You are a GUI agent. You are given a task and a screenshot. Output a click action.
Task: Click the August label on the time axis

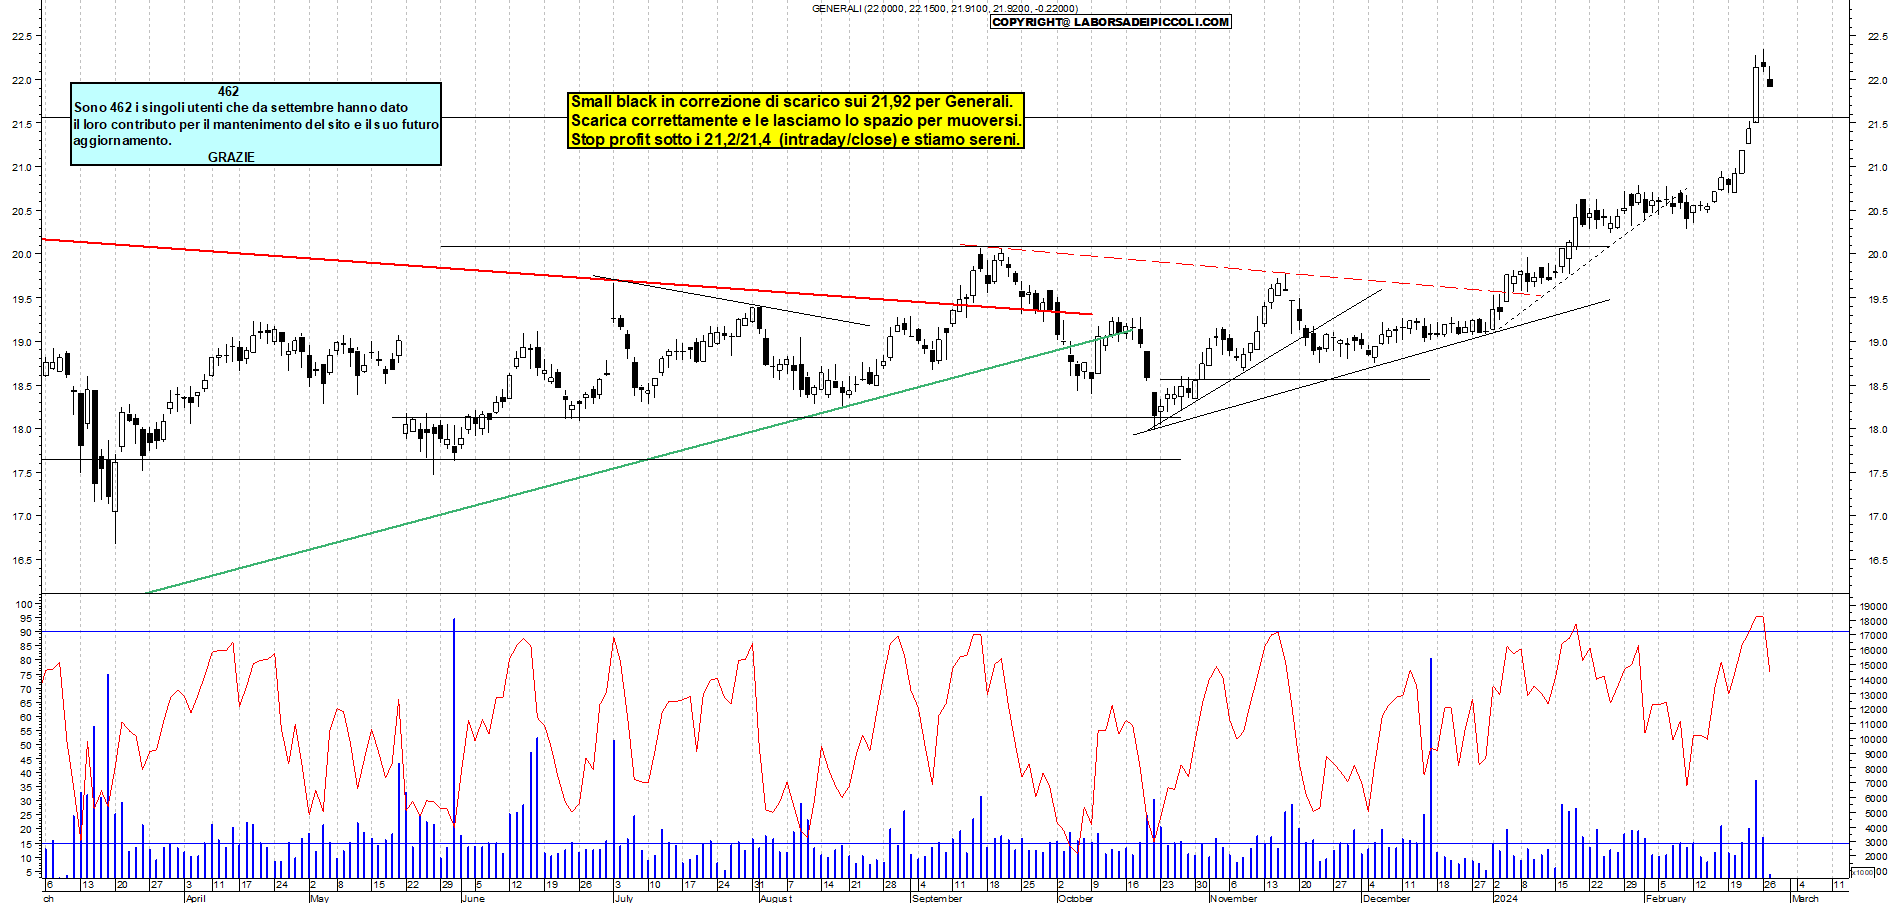776,898
